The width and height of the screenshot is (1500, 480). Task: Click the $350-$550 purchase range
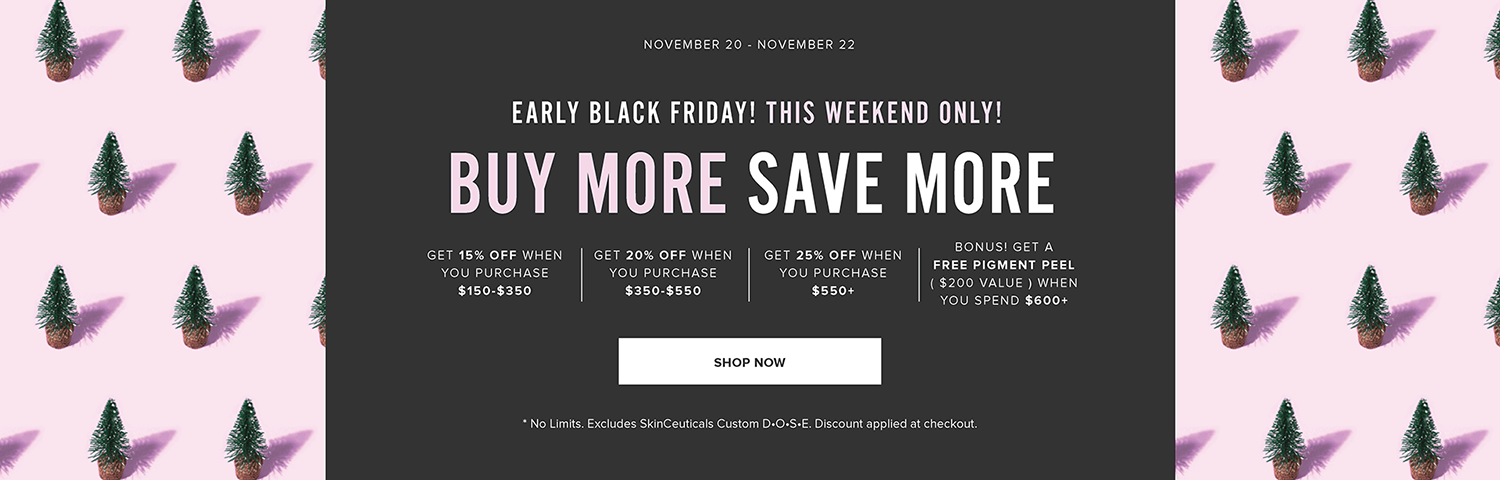pos(663,291)
